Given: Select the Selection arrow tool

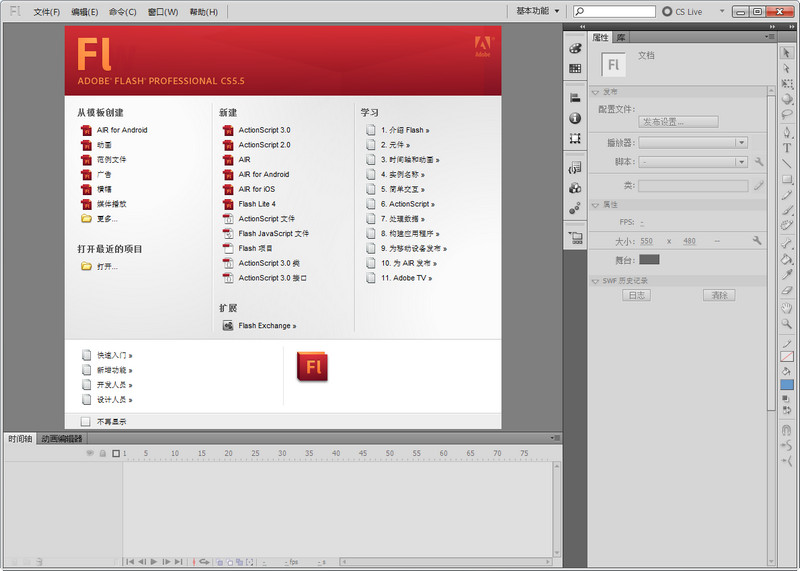Looking at the screenshot, I should (787, 53).
